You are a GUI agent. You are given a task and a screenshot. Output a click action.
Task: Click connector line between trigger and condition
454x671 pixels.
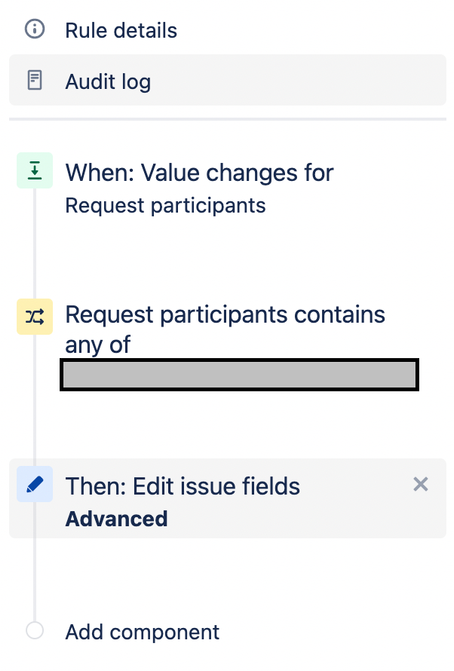click(35, 243)
